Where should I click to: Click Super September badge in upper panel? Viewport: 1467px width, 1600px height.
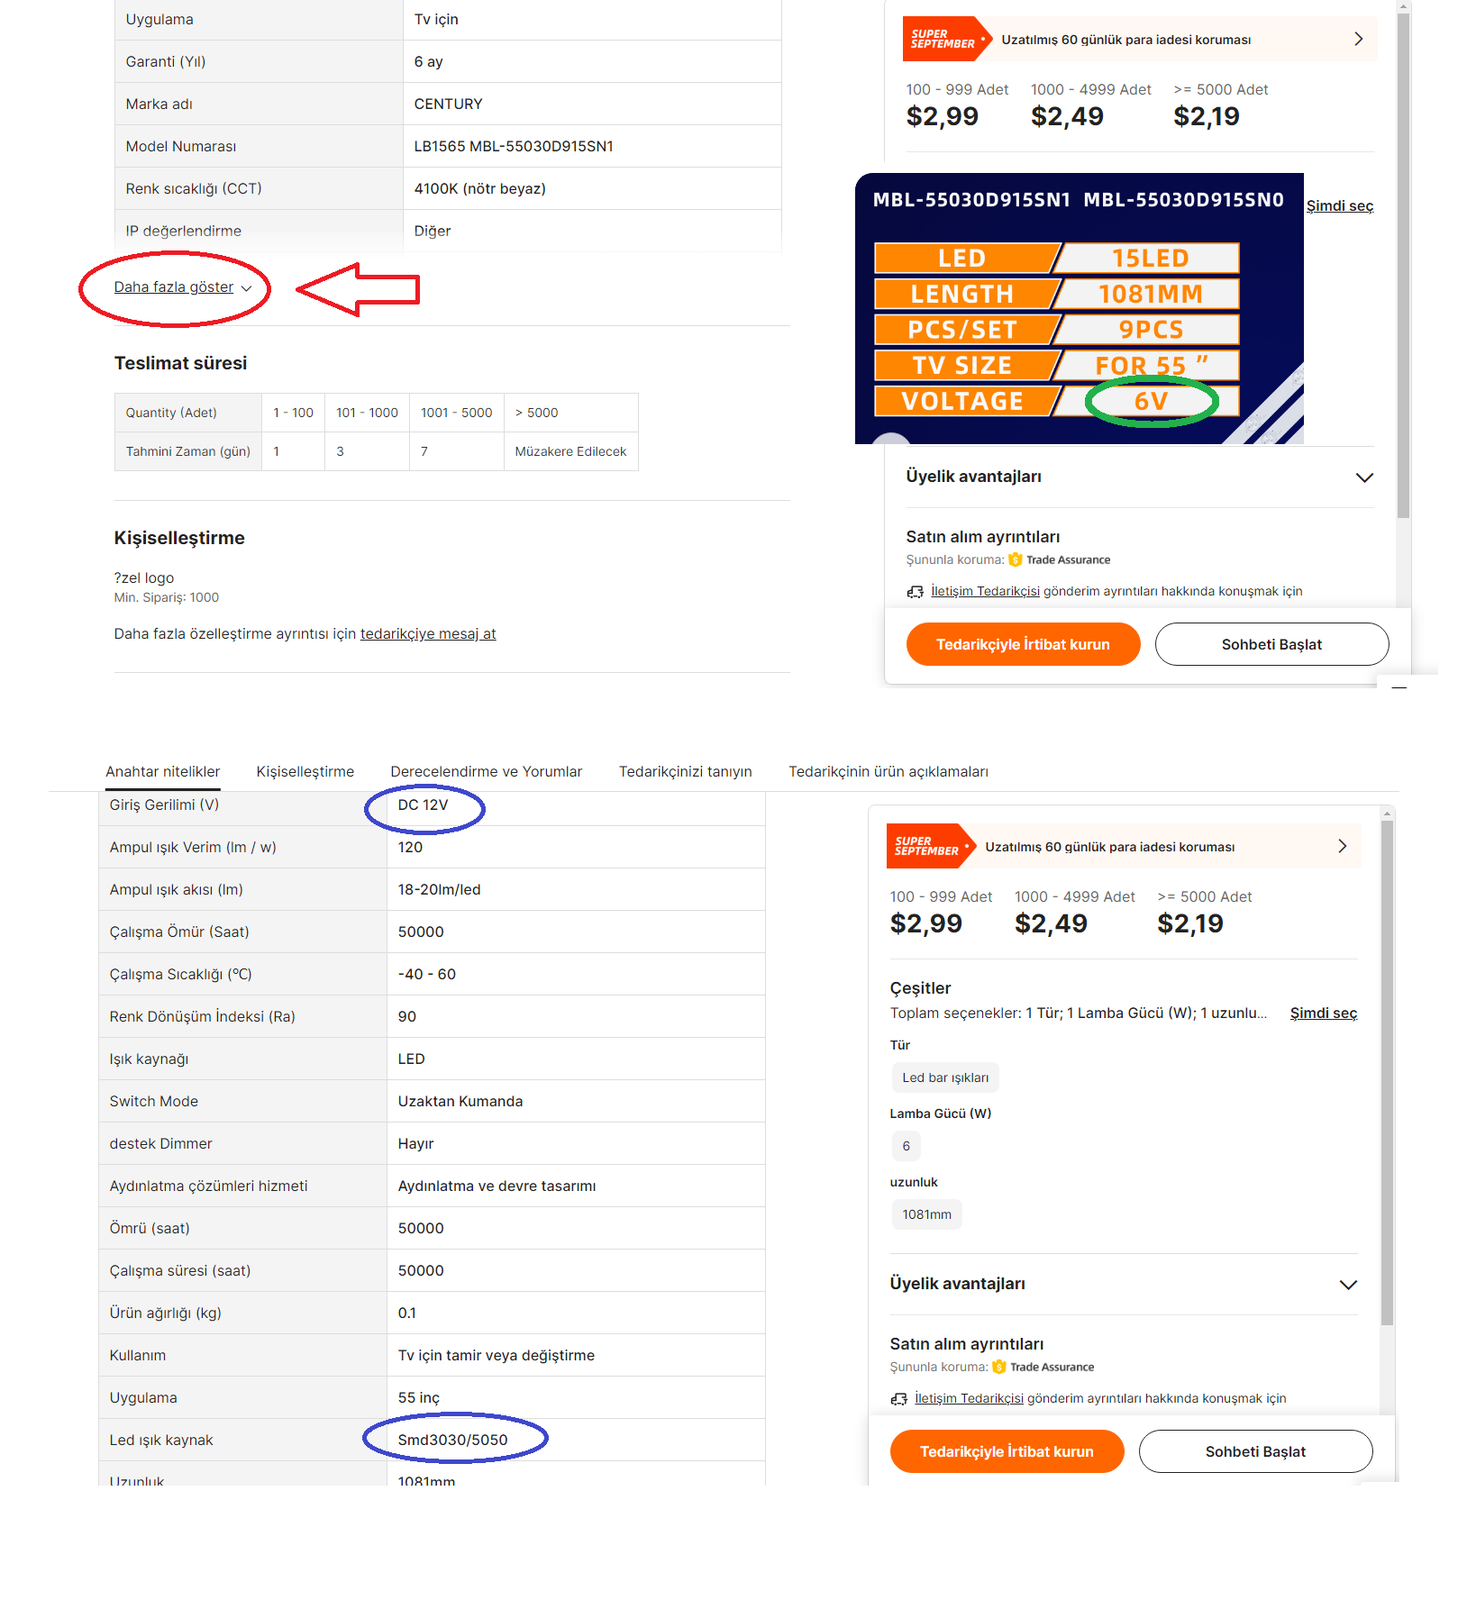pos(945,39)
